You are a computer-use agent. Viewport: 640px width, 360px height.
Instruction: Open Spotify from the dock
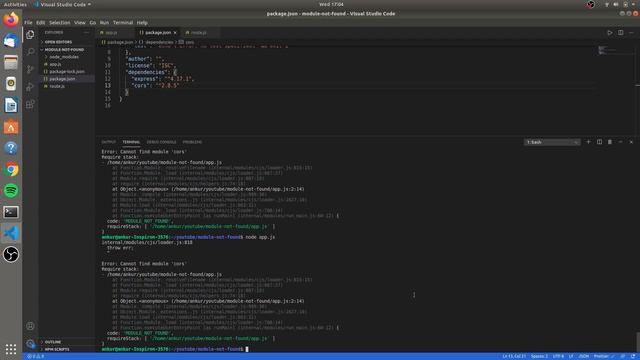11,191
